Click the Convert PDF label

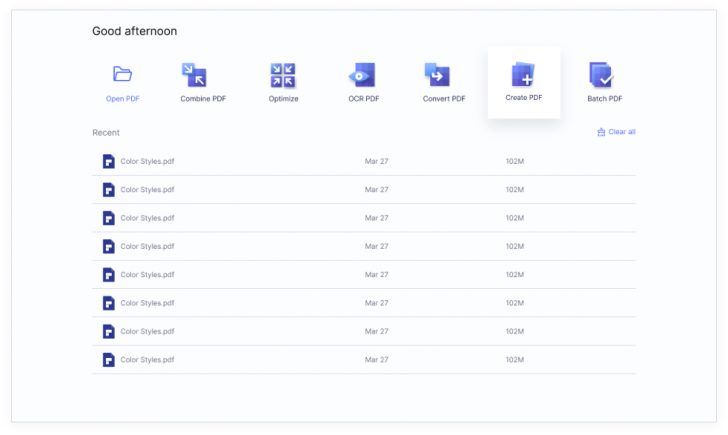click(444, 98)
